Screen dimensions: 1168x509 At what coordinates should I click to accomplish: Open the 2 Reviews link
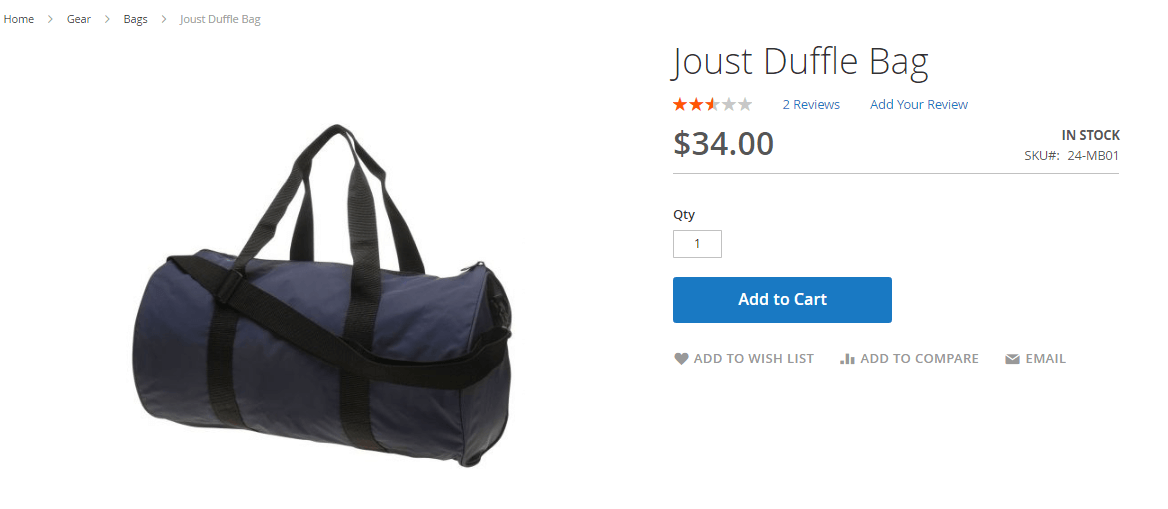pyautogui.click(x=811, y=104)
